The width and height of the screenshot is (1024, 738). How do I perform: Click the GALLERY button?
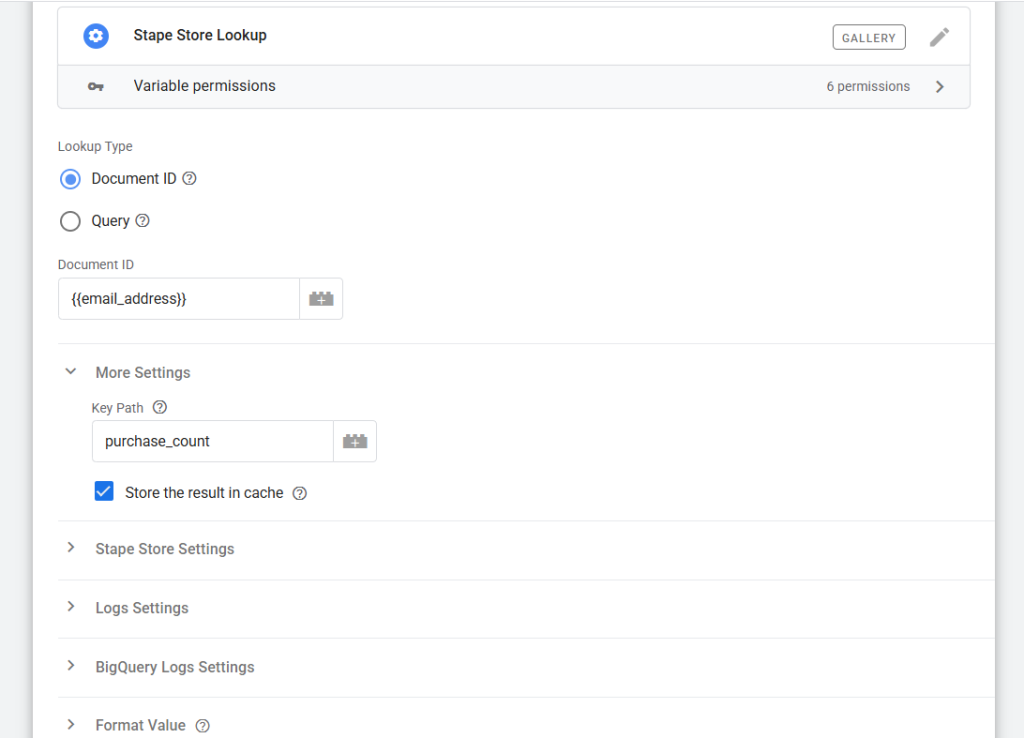(868, 38)
